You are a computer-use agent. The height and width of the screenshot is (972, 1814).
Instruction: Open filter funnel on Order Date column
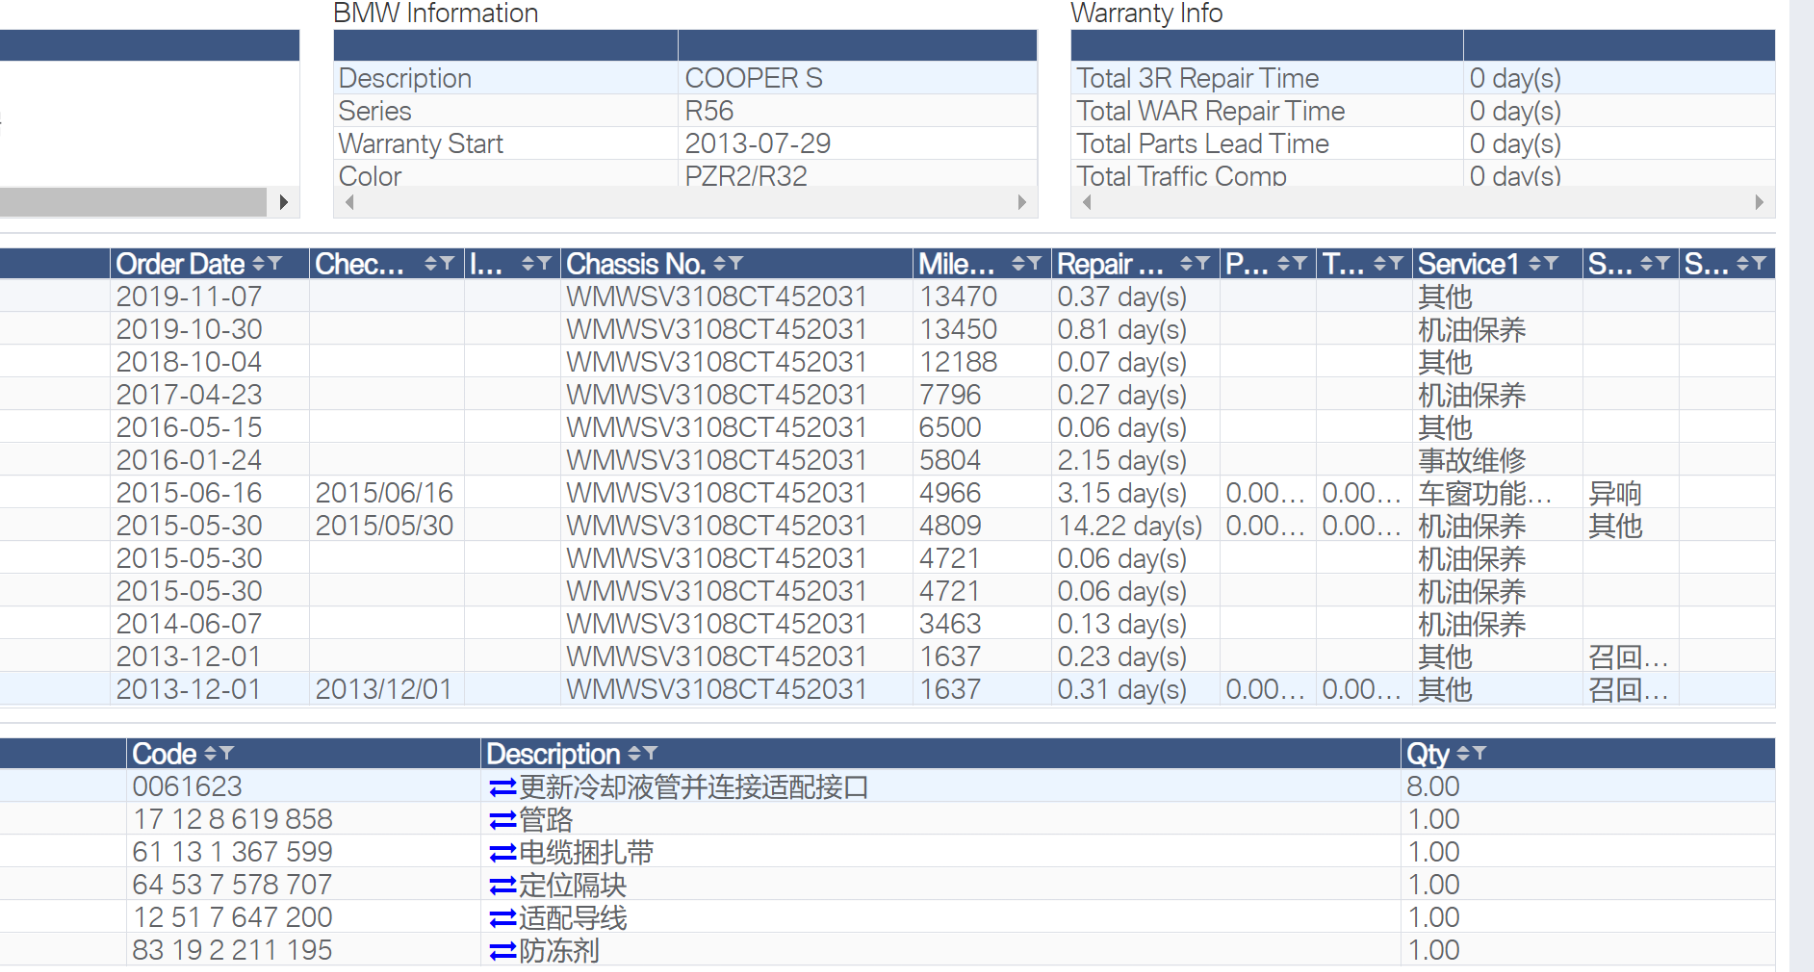coord(275,264)
